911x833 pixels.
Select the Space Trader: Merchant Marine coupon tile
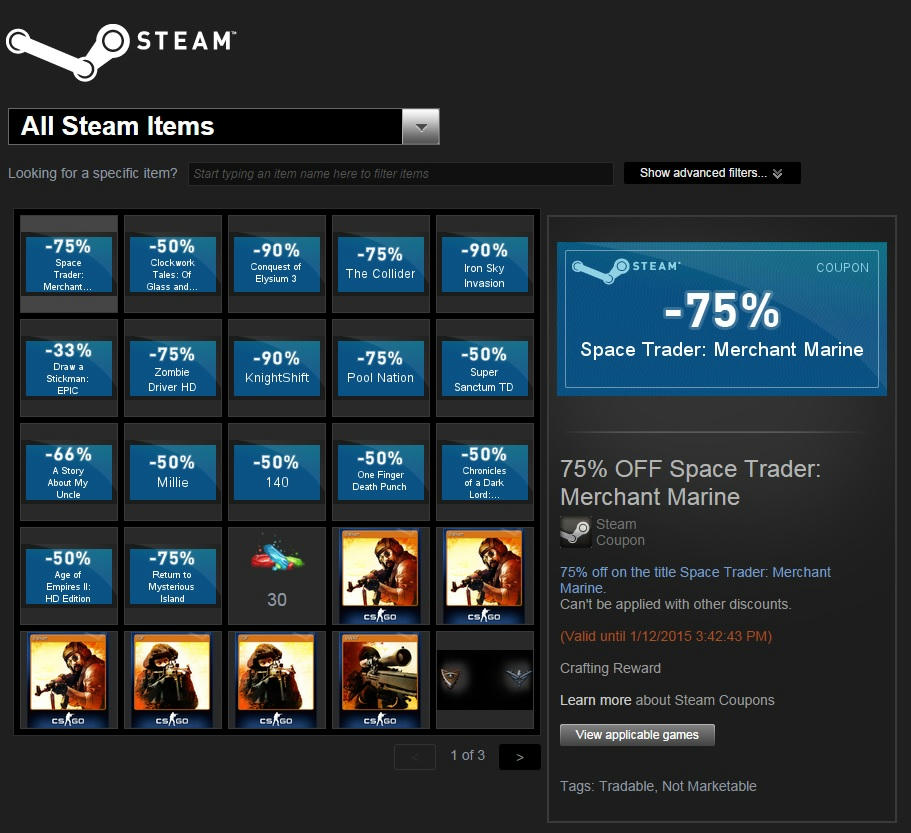[69, 264]
